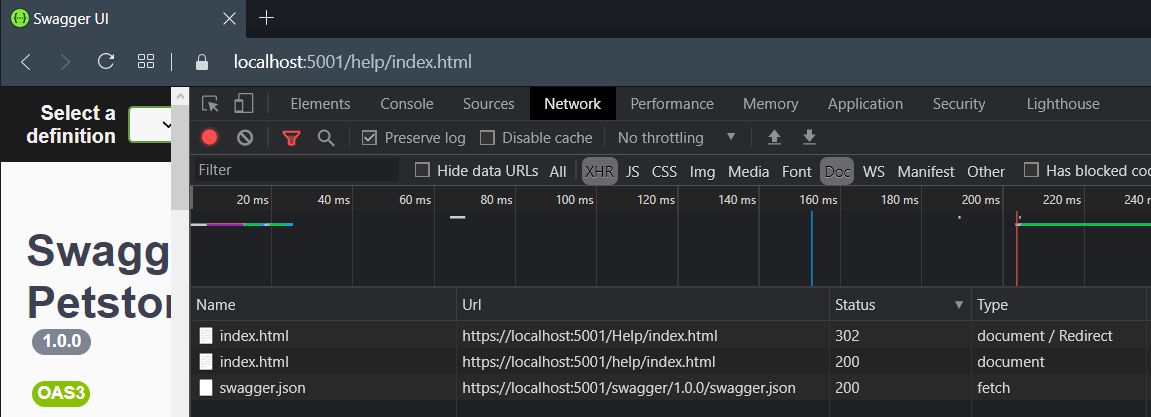1151x417 pixels.
Task: Open the Performance tab
Action: (672, 104)
